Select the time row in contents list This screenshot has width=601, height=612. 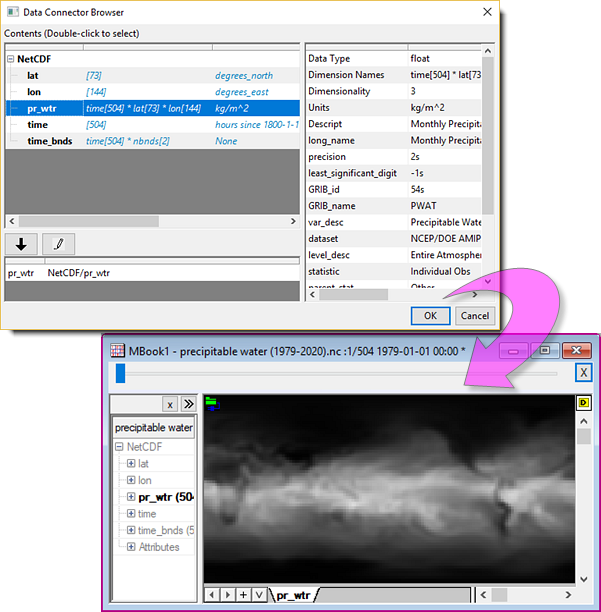(x=153, y=125)
